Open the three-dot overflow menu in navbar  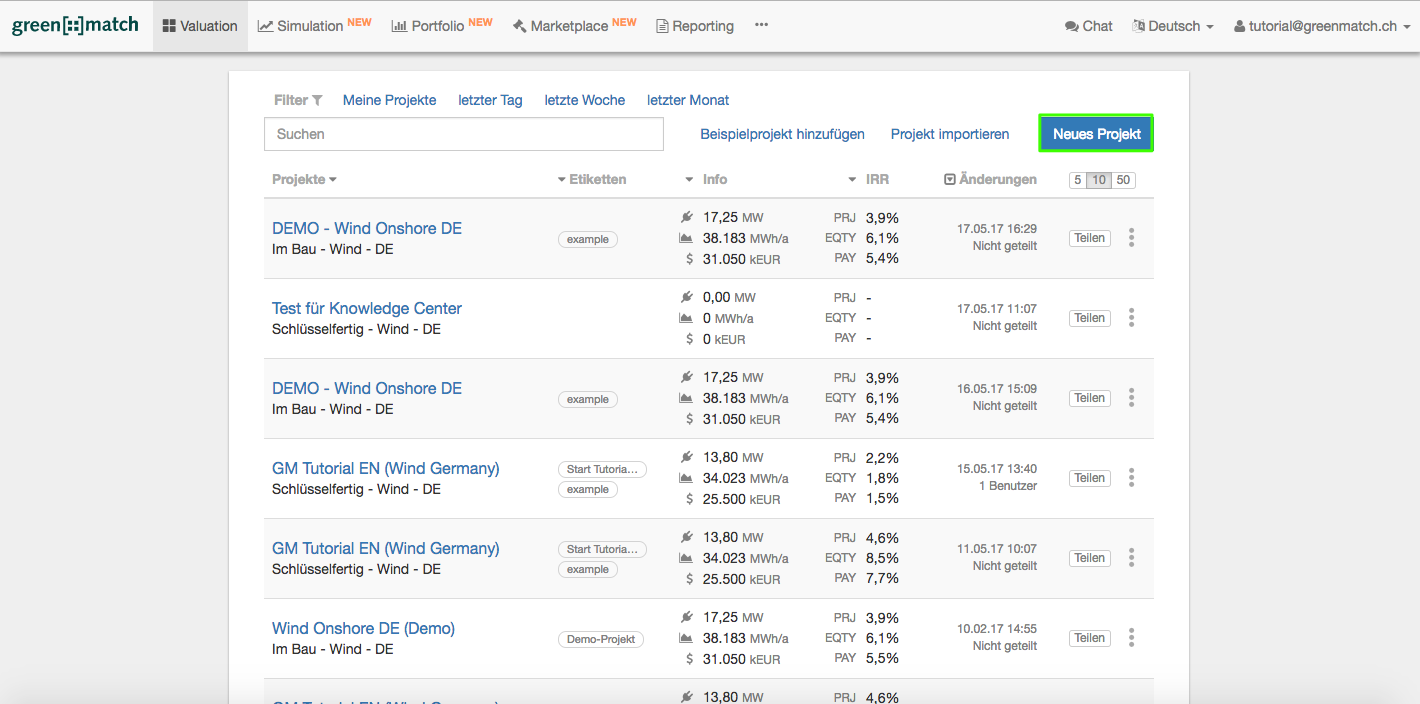tap(761, 26)
